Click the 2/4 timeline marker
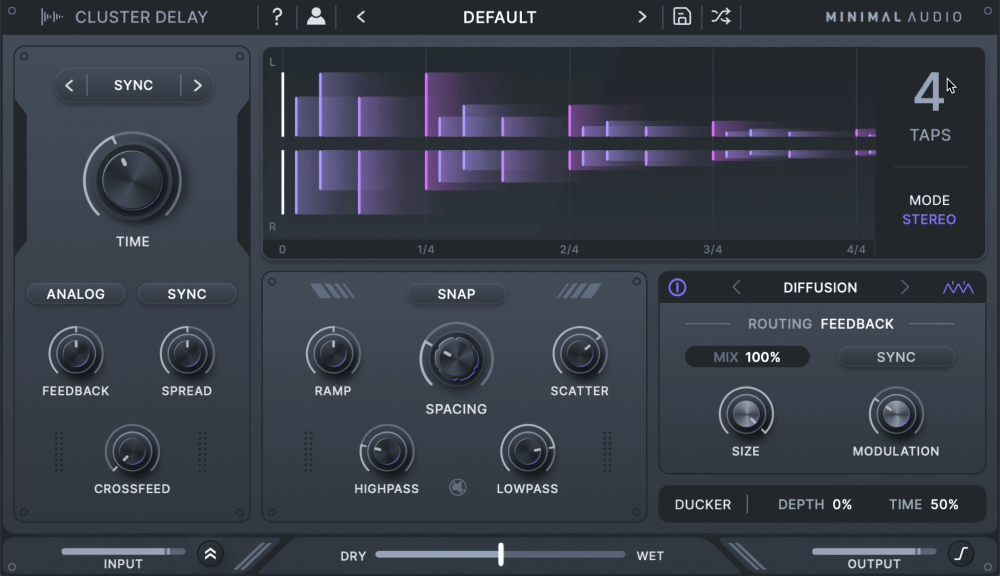Image resolution: width=1000 pixels, height=576 pixels. click(569, 249)
